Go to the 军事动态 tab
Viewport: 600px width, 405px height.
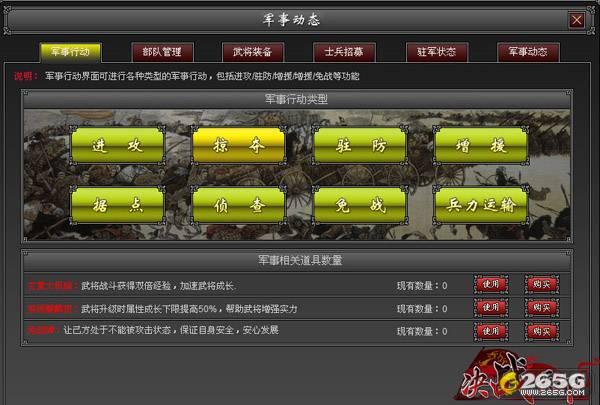point(528,52)
